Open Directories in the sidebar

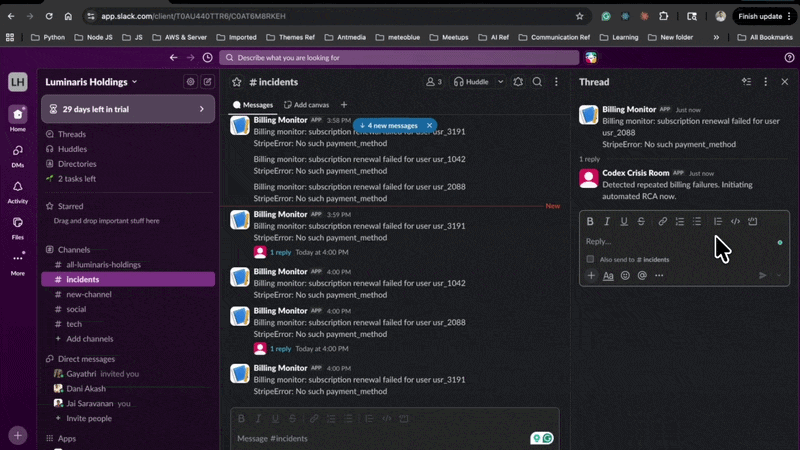[77, 164]
